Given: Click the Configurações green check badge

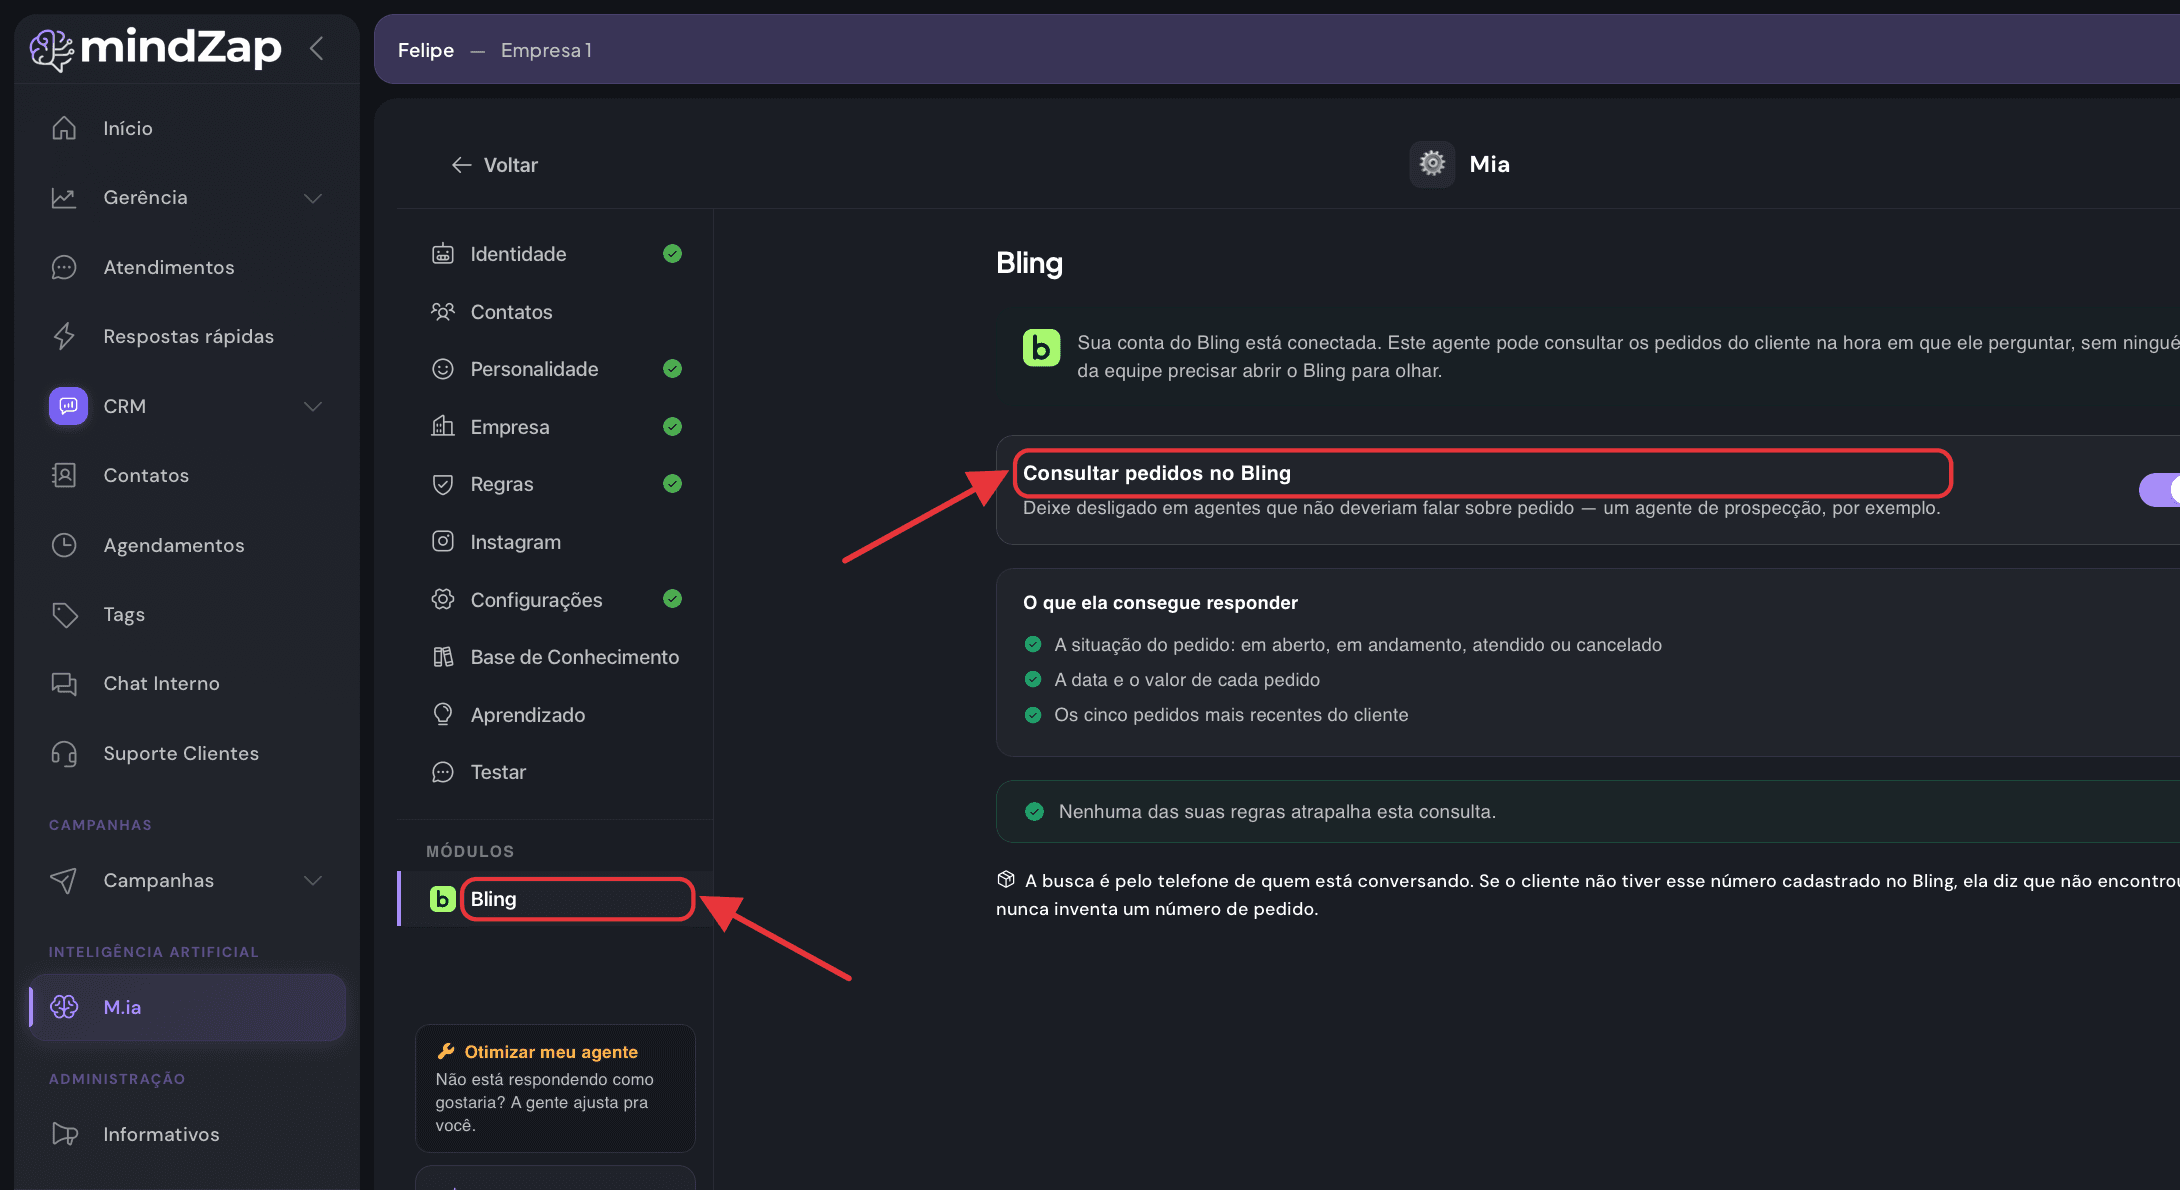Looking at the screenshot, I should [x=673, y=599].
